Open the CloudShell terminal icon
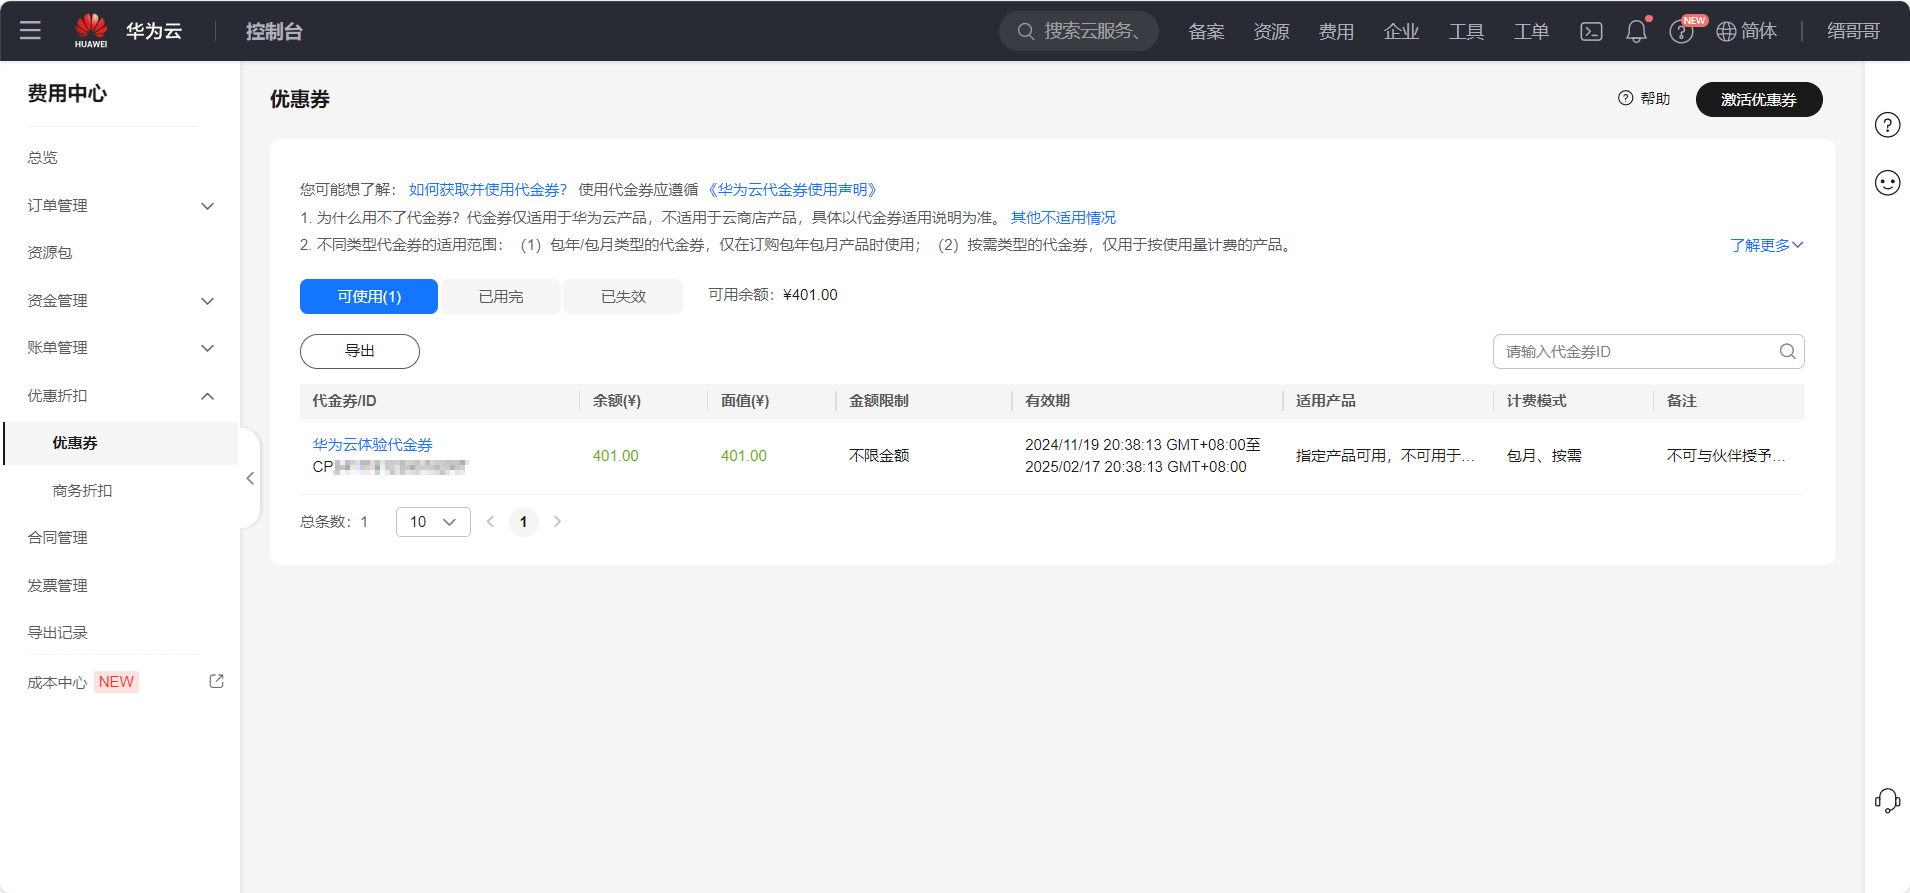Viewport: 1910px width, 893px height. [x=1591, y=31]
